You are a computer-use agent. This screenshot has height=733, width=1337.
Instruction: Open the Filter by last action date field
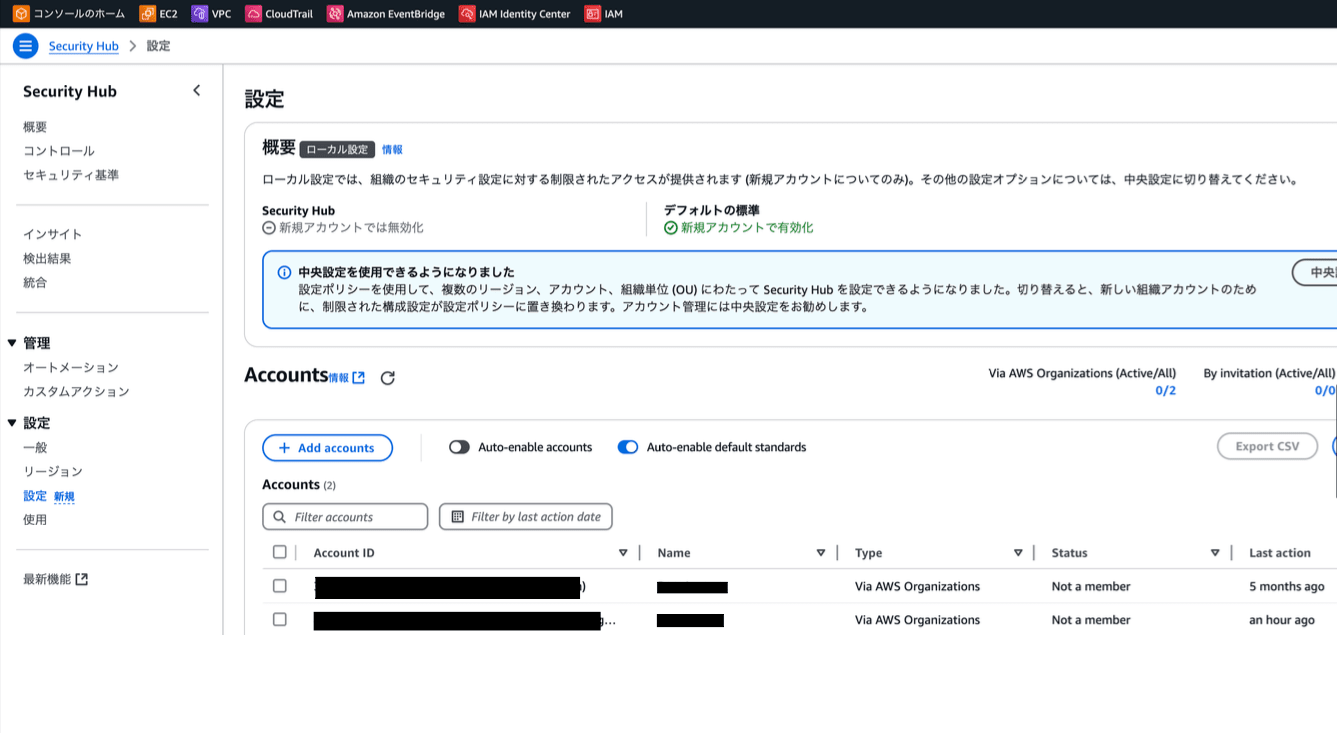(526, 517)
